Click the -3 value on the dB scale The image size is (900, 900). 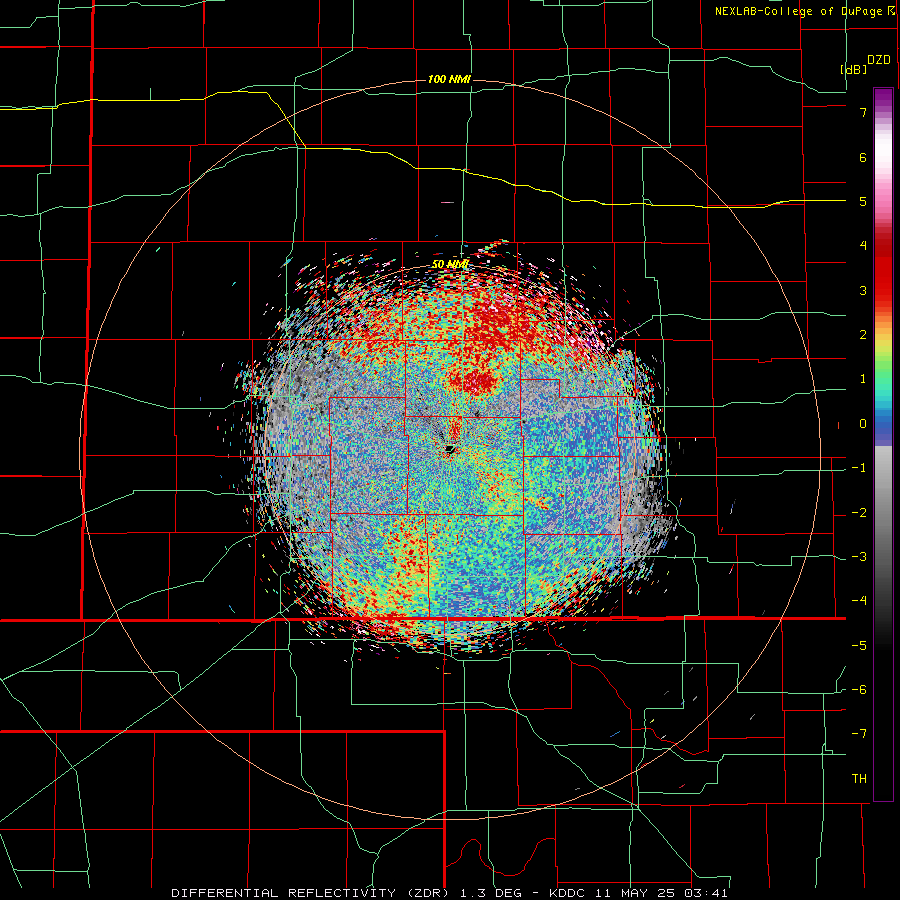(x=859, y=557)
